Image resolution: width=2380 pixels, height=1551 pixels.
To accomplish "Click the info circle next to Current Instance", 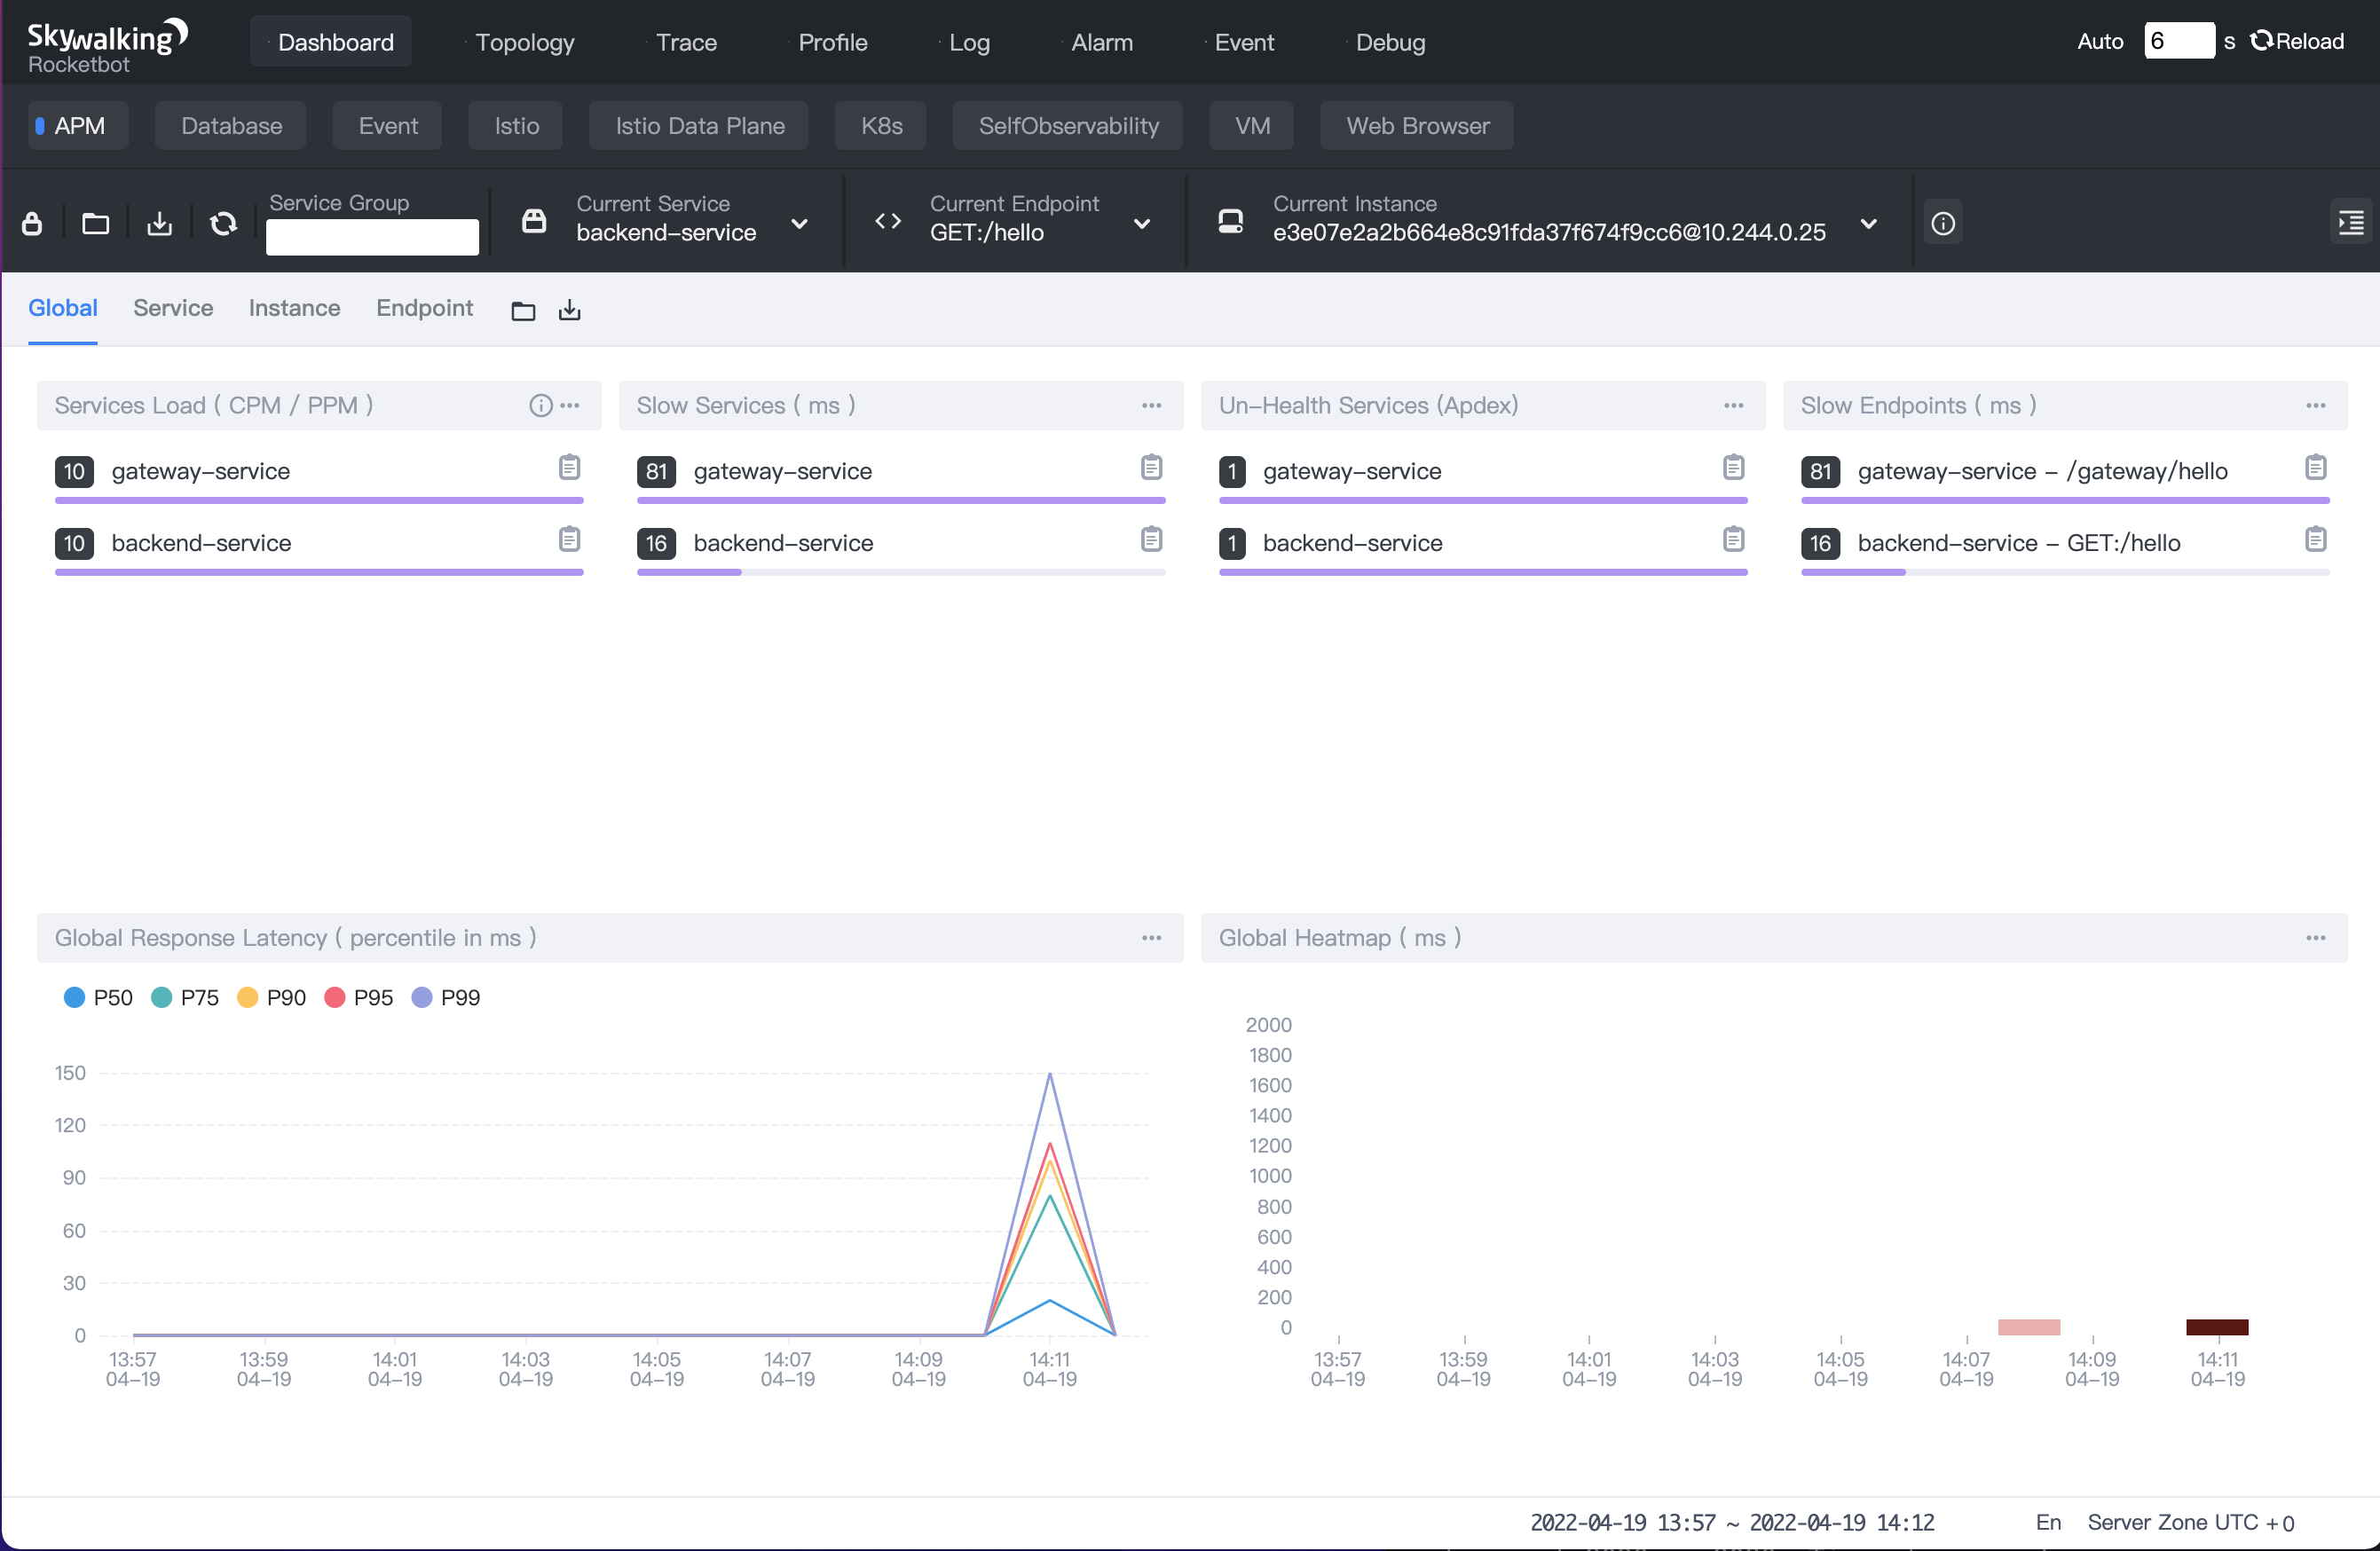I will pyautogui.click(x=1942, y=223).
